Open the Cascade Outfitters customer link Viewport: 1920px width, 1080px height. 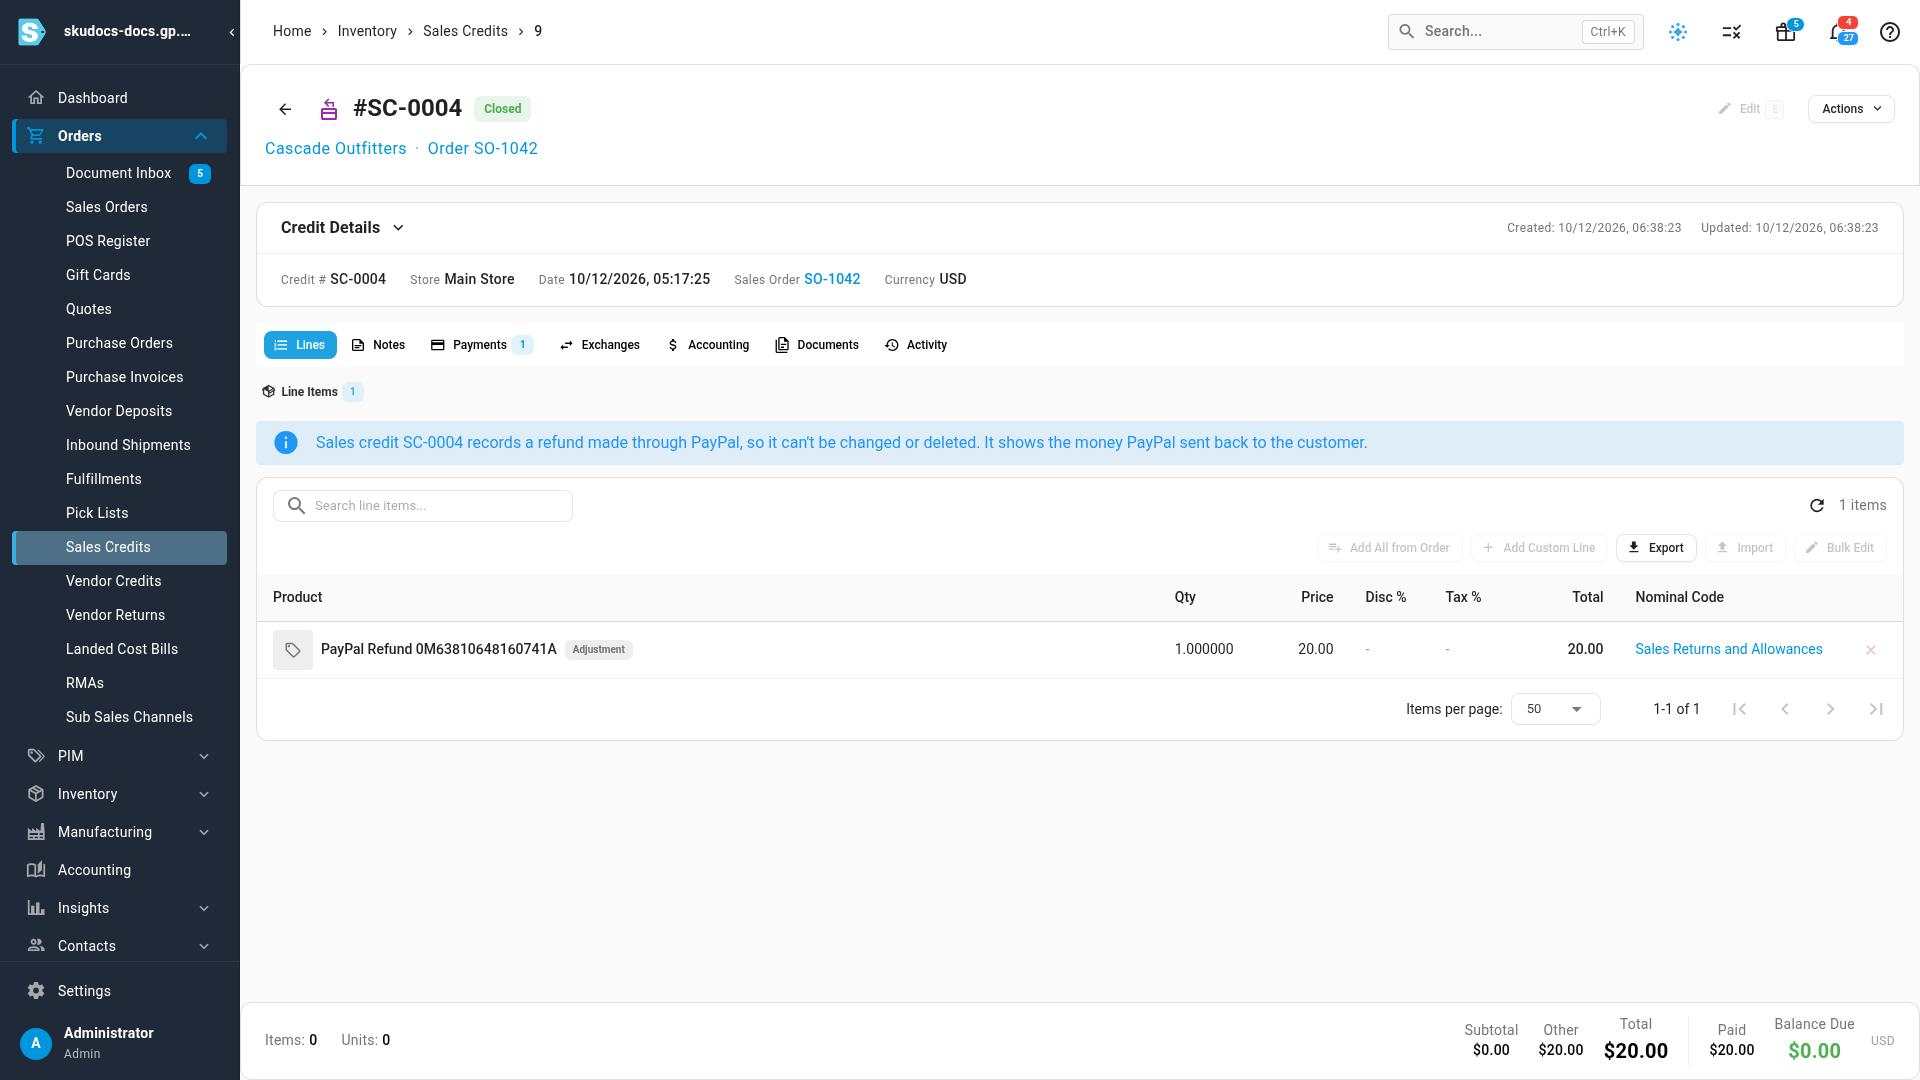[x=335, y=149]
